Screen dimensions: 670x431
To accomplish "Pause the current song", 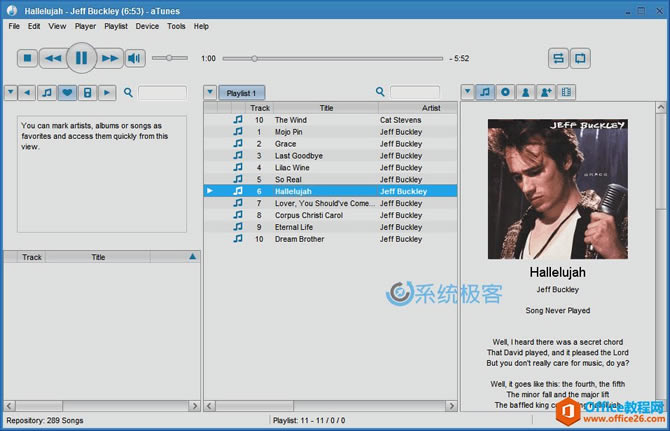I will coord(81,58).
